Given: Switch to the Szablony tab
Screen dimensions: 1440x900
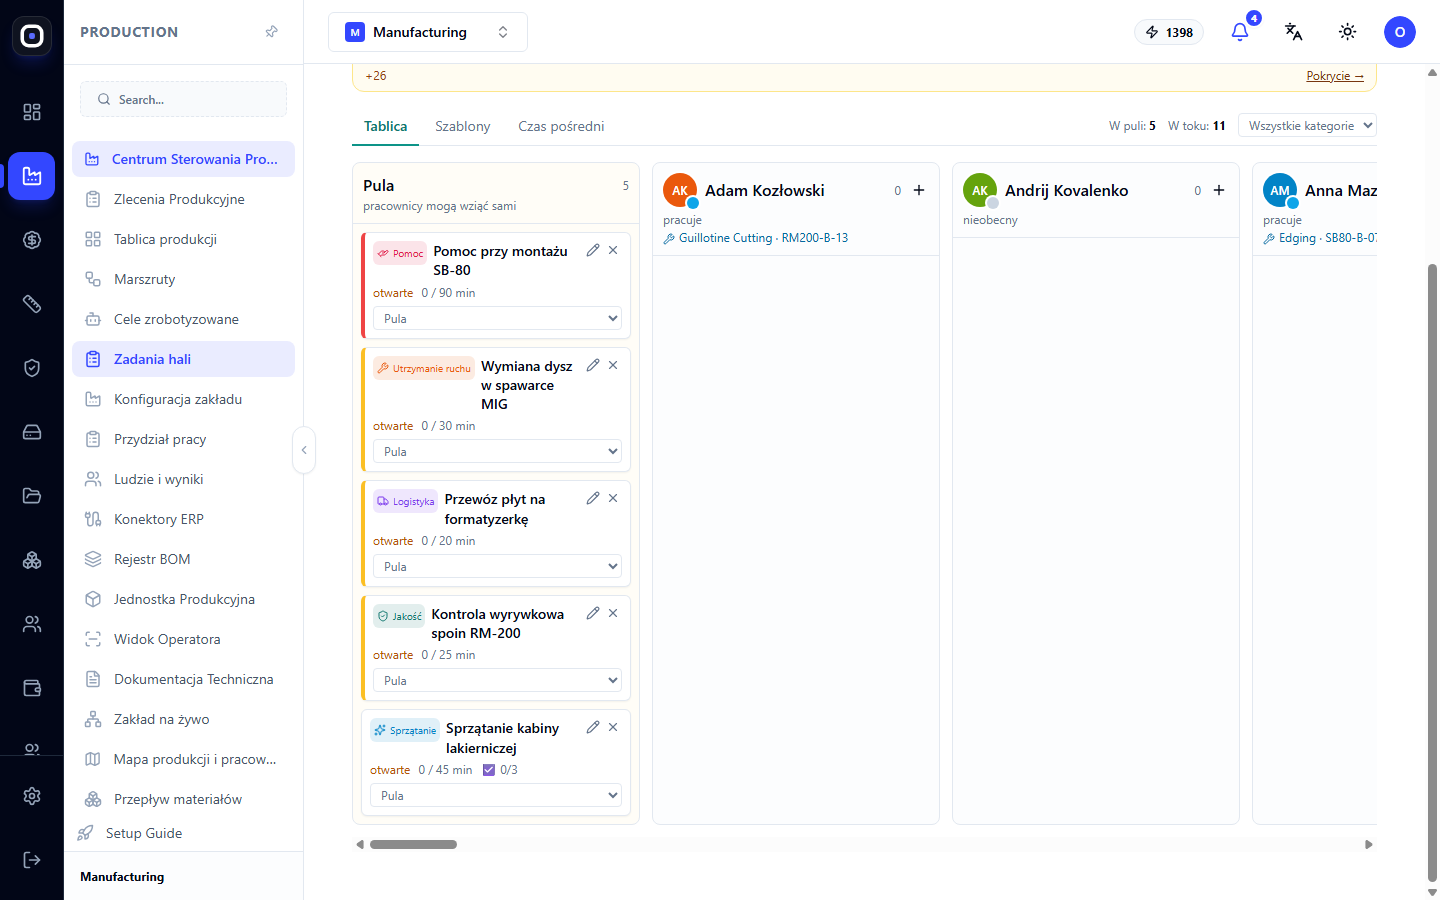Looking at the screenshot, I should pos(463,126).
